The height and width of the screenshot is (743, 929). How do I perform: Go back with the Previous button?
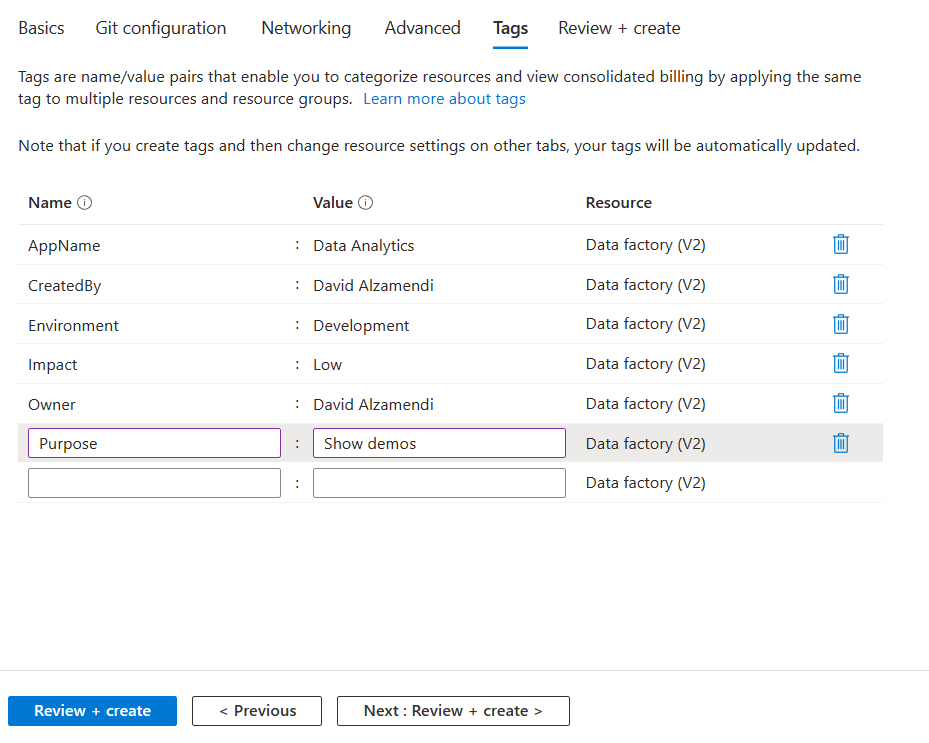click(257, 710)
